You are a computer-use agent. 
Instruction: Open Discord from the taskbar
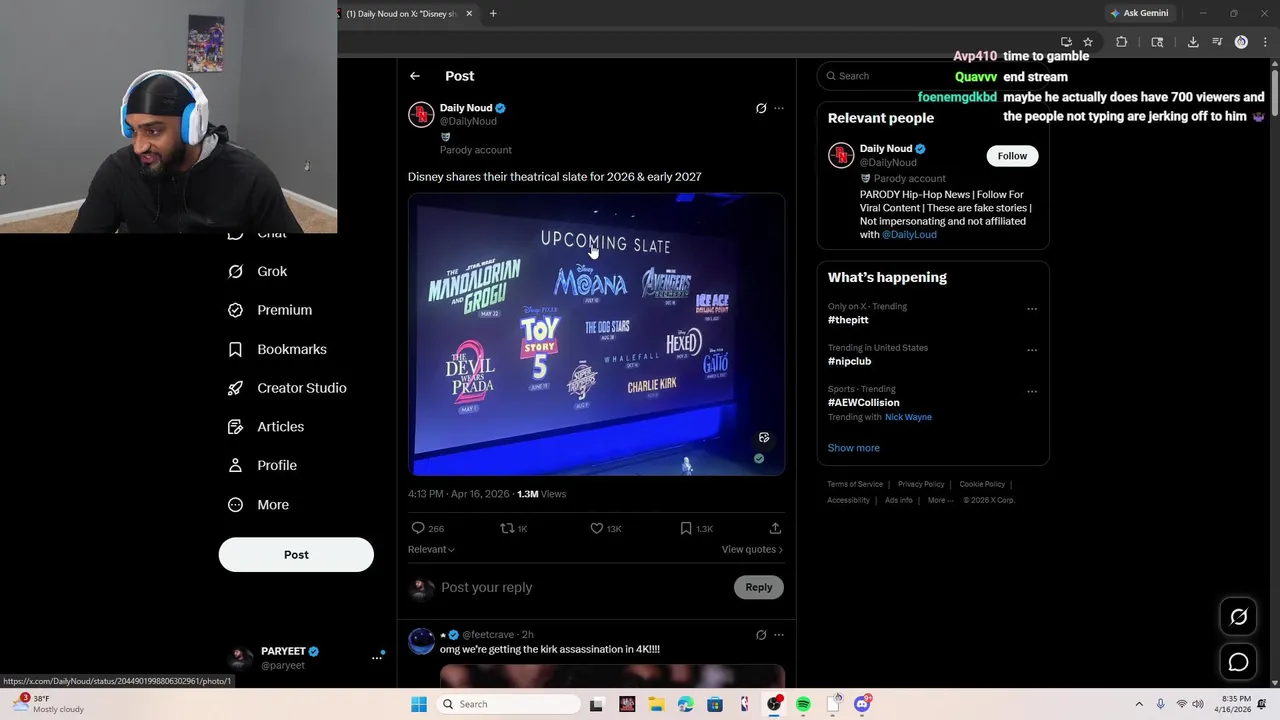point(862,704)
